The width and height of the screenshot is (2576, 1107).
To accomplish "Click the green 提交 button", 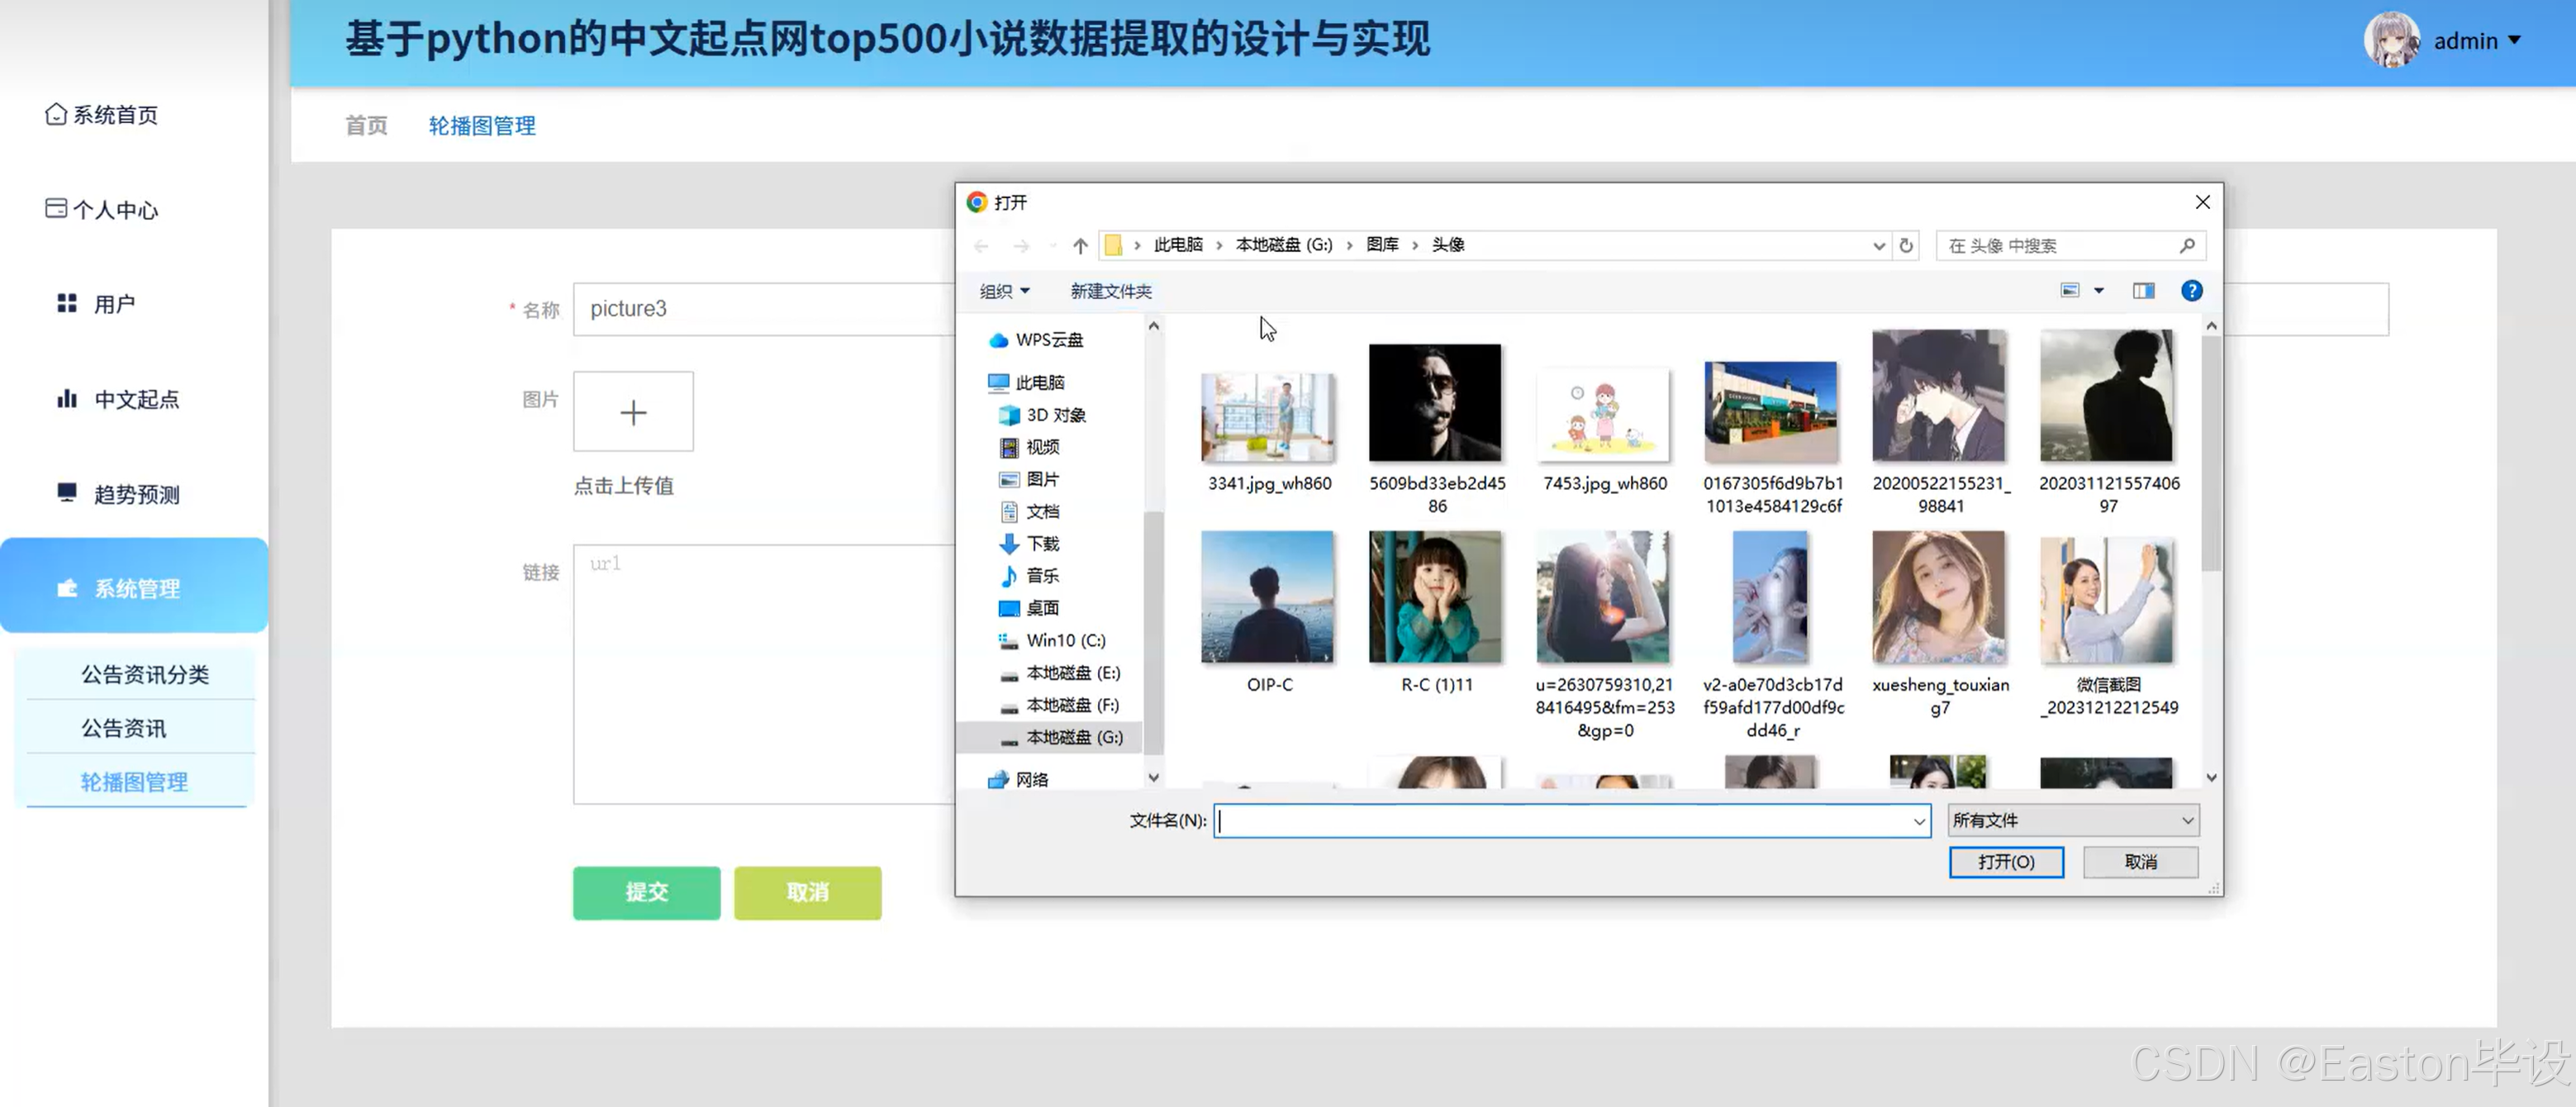I will click(646, 892).
